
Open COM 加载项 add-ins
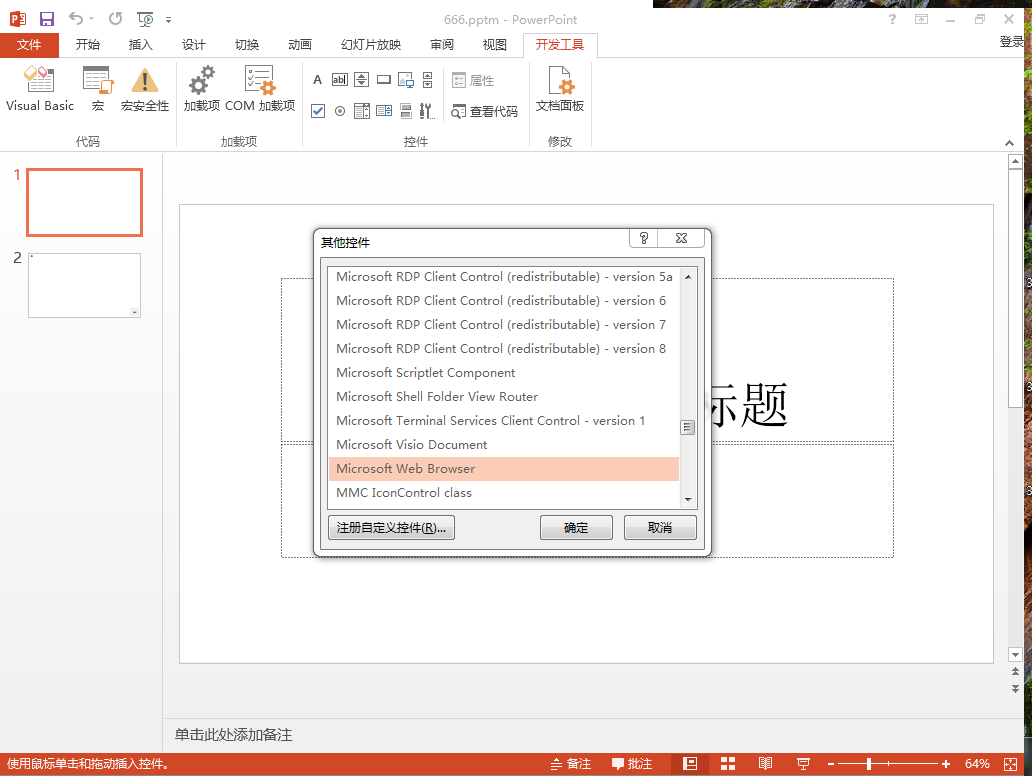point(260,89)
